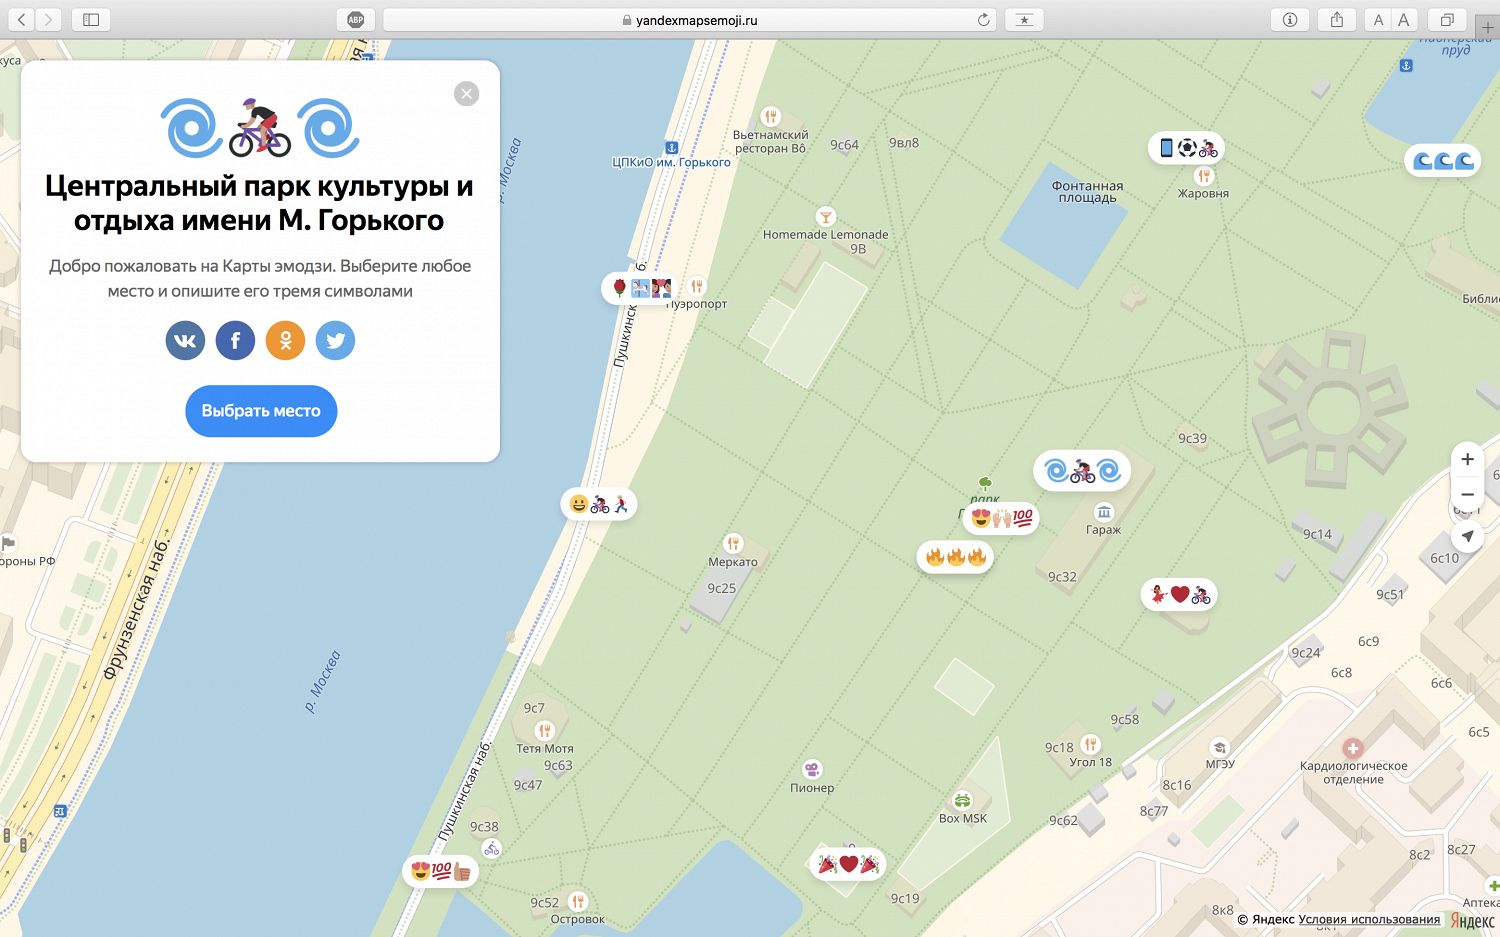Click the Пионер cinema icon

(812, 769)
